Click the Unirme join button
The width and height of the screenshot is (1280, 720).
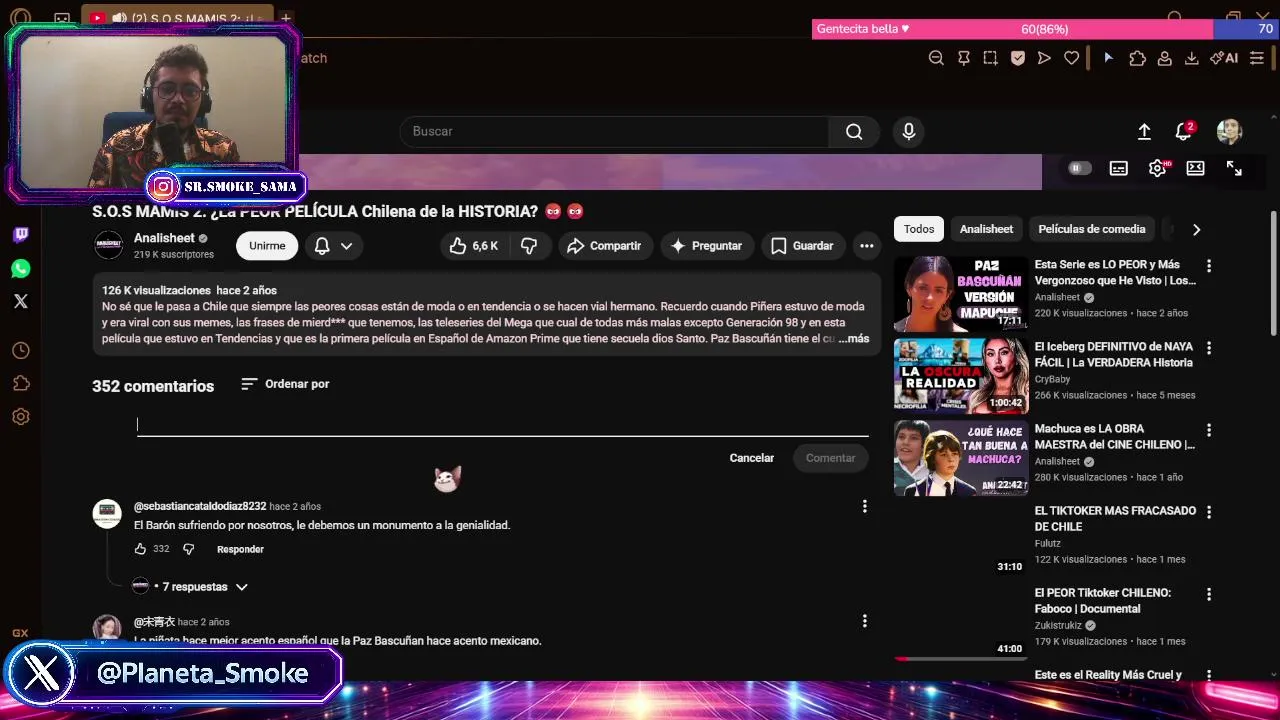[267, 246]
